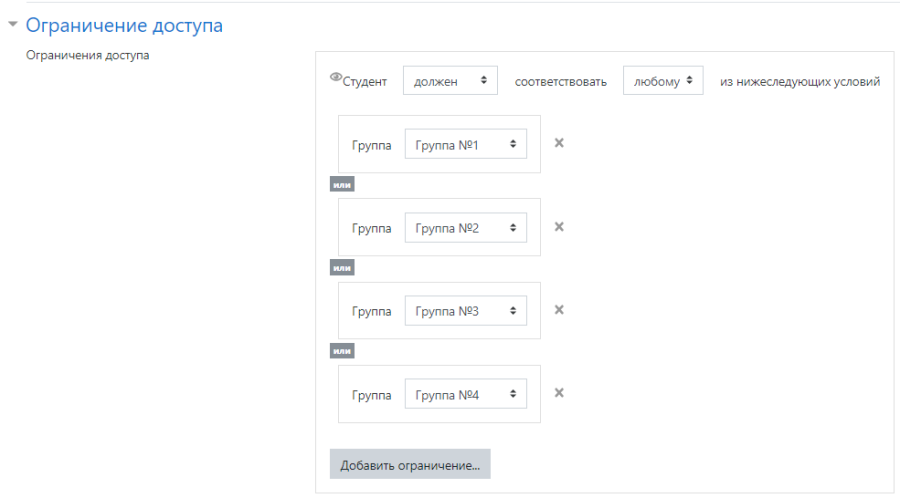Click the Ограничение доступа section heading

pos(124,26)
